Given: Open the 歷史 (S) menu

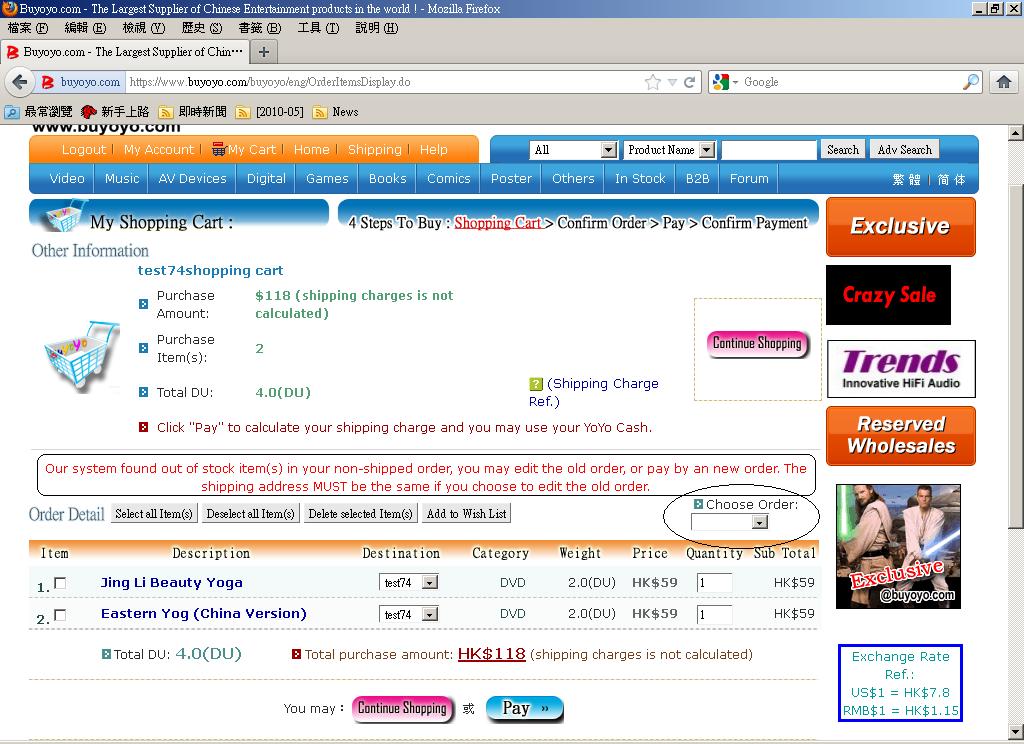Looking at the screenshot, I should (x=202, y=28).
